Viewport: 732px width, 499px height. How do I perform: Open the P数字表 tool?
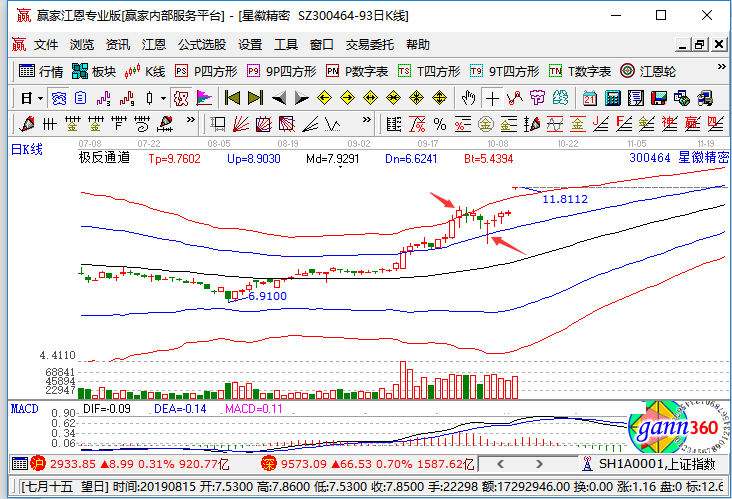(357, 71)
